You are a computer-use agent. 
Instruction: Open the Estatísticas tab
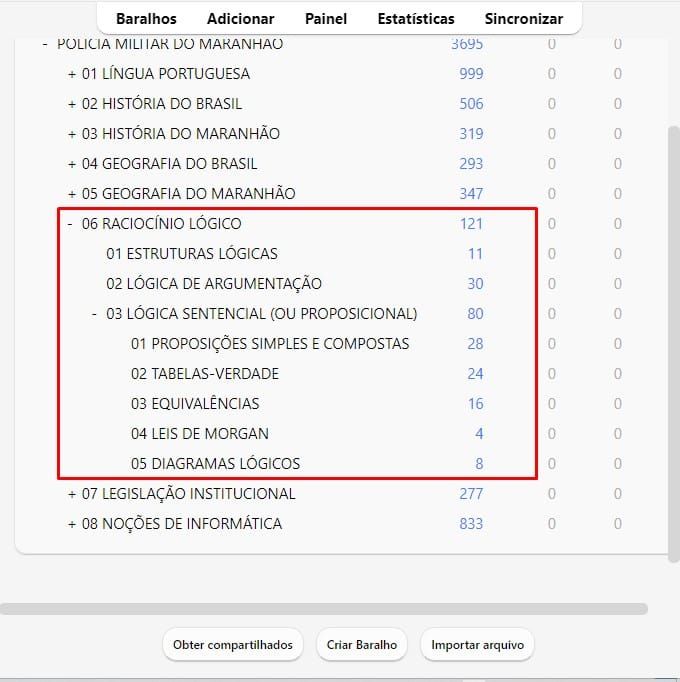click(415, 19)
